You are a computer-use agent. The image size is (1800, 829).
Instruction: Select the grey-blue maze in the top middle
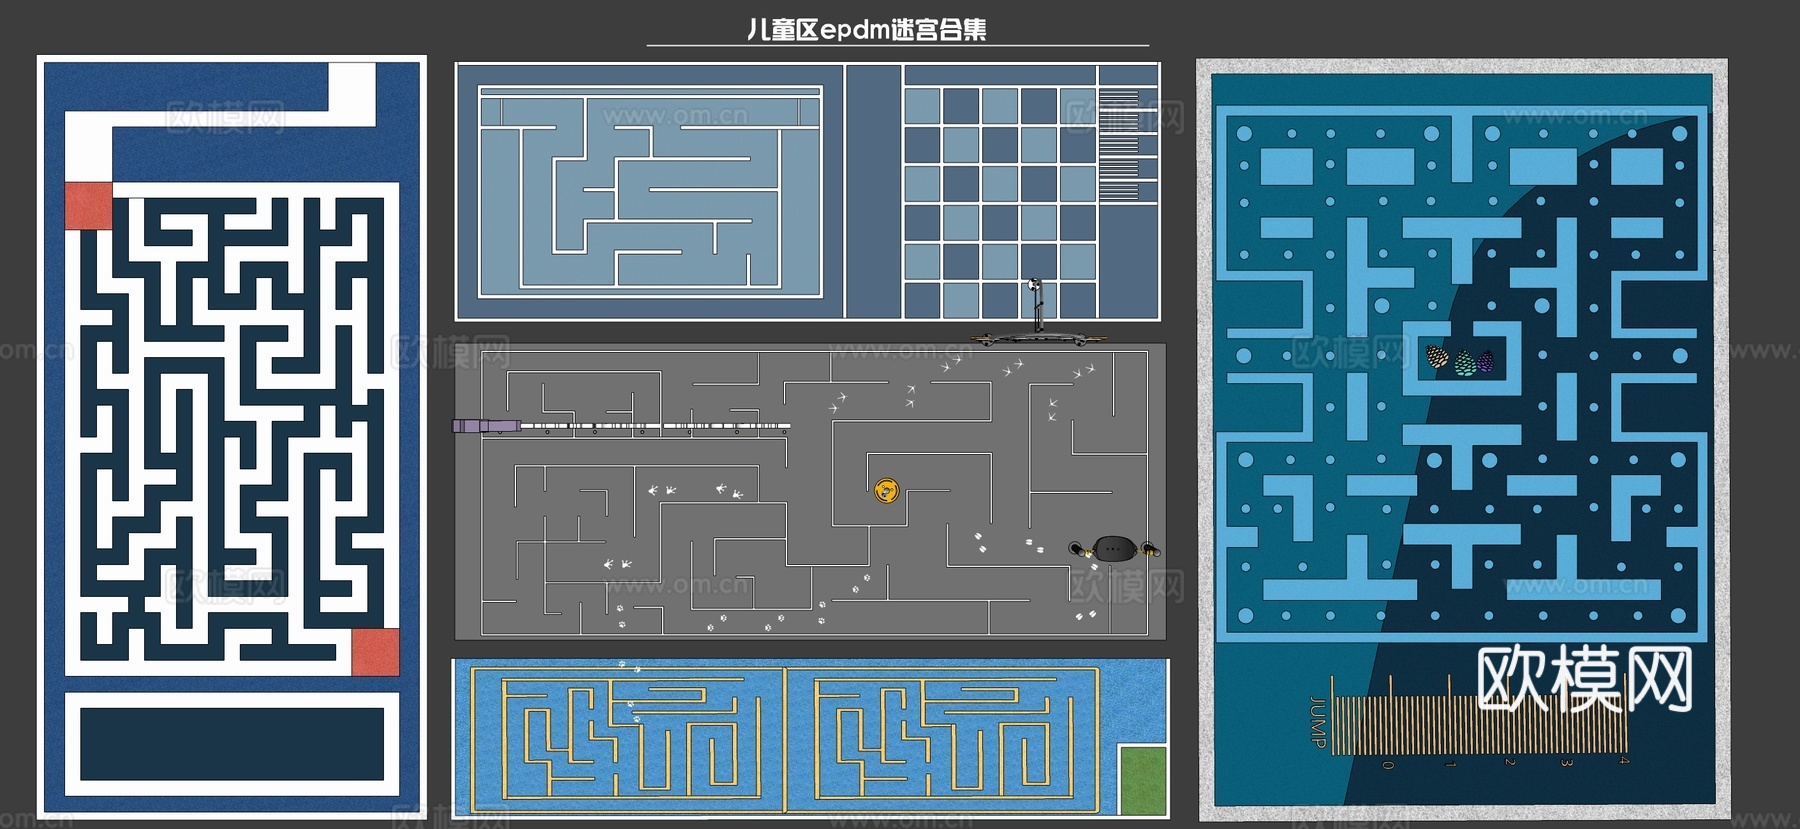tap(650, 192)
